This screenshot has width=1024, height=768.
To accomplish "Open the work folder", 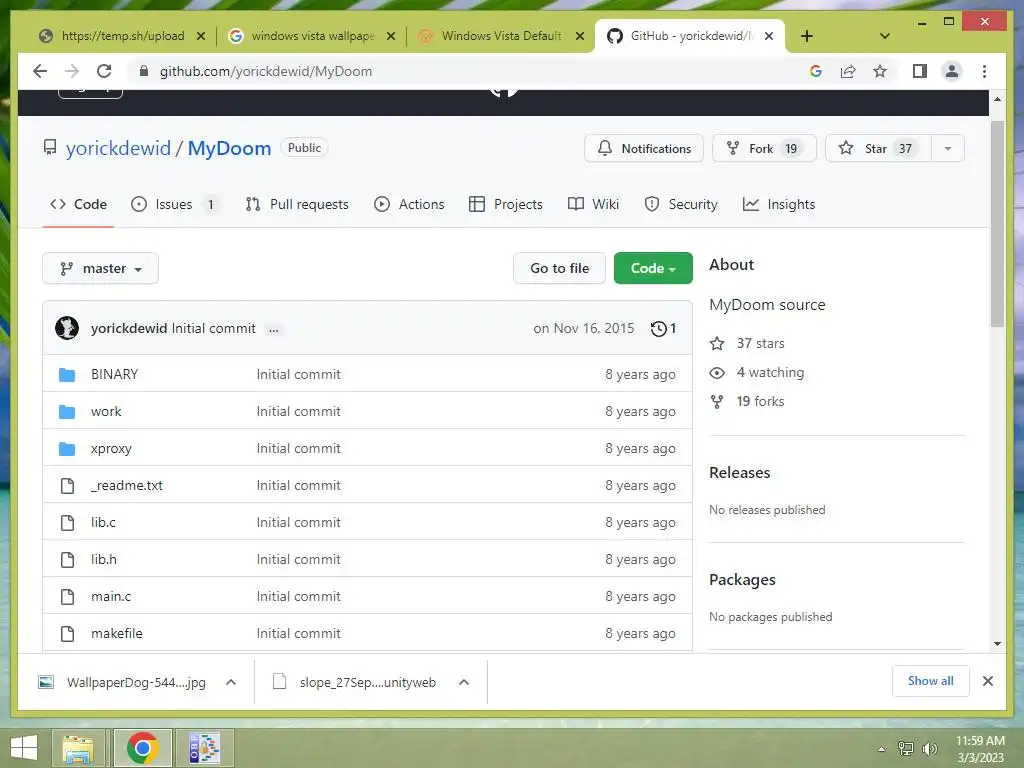I will (106, 411).
